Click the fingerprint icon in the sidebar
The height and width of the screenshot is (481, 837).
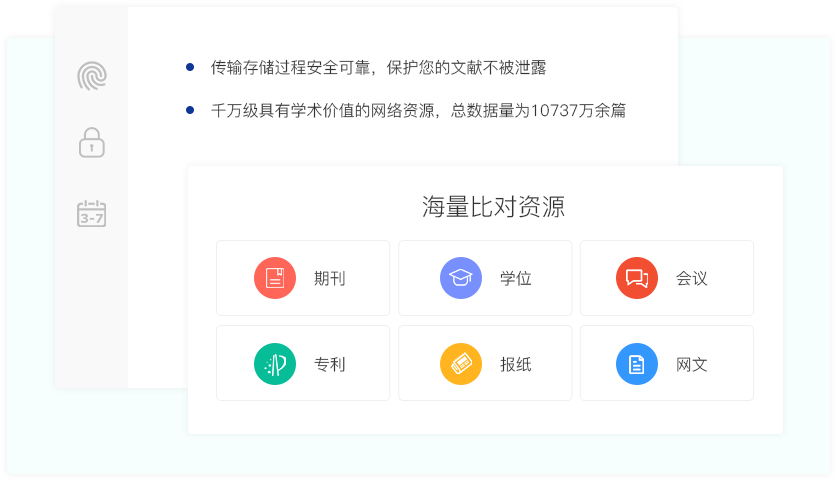tap(92, 76)
